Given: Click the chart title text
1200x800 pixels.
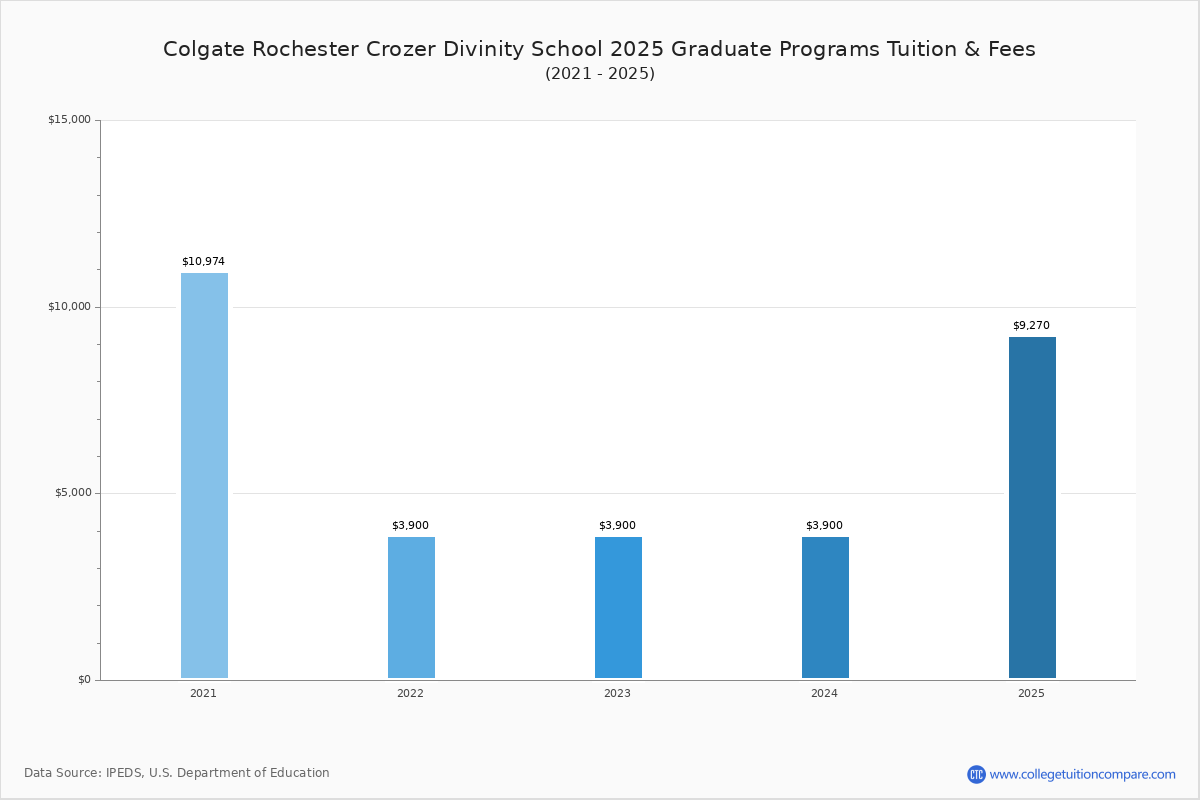Looking at the screenshot, I should pos(599,49).
